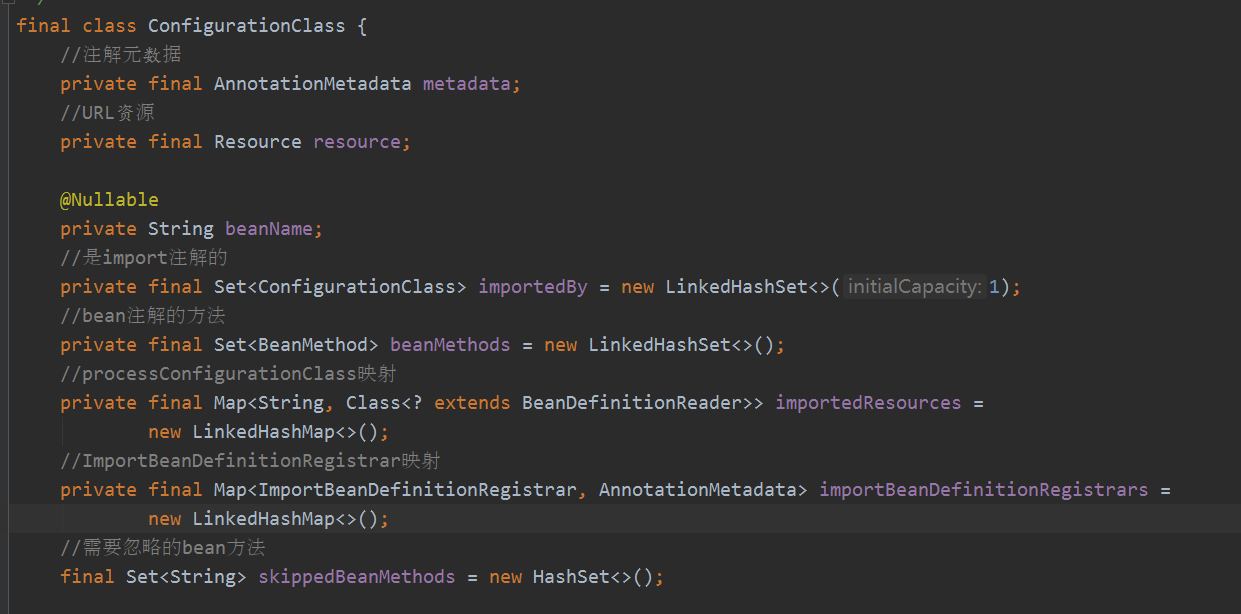Click the initialCapacity parameter hint
1241x614 pixels.
913,286
